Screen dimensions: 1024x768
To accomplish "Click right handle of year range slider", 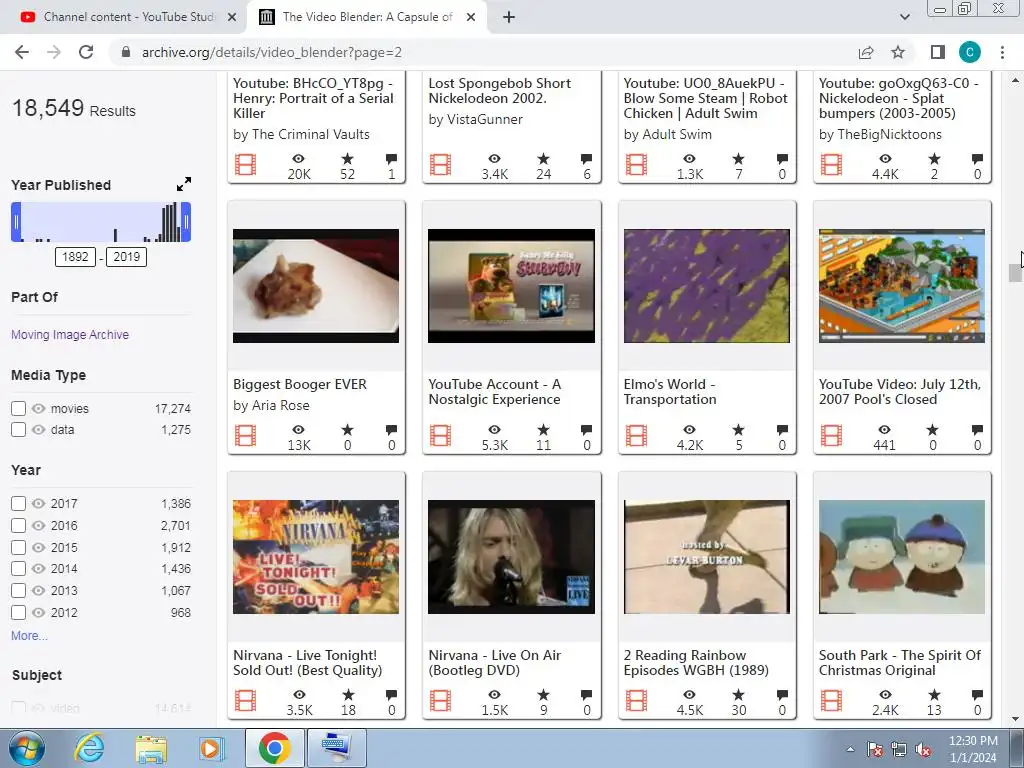I will click(186, 222).
